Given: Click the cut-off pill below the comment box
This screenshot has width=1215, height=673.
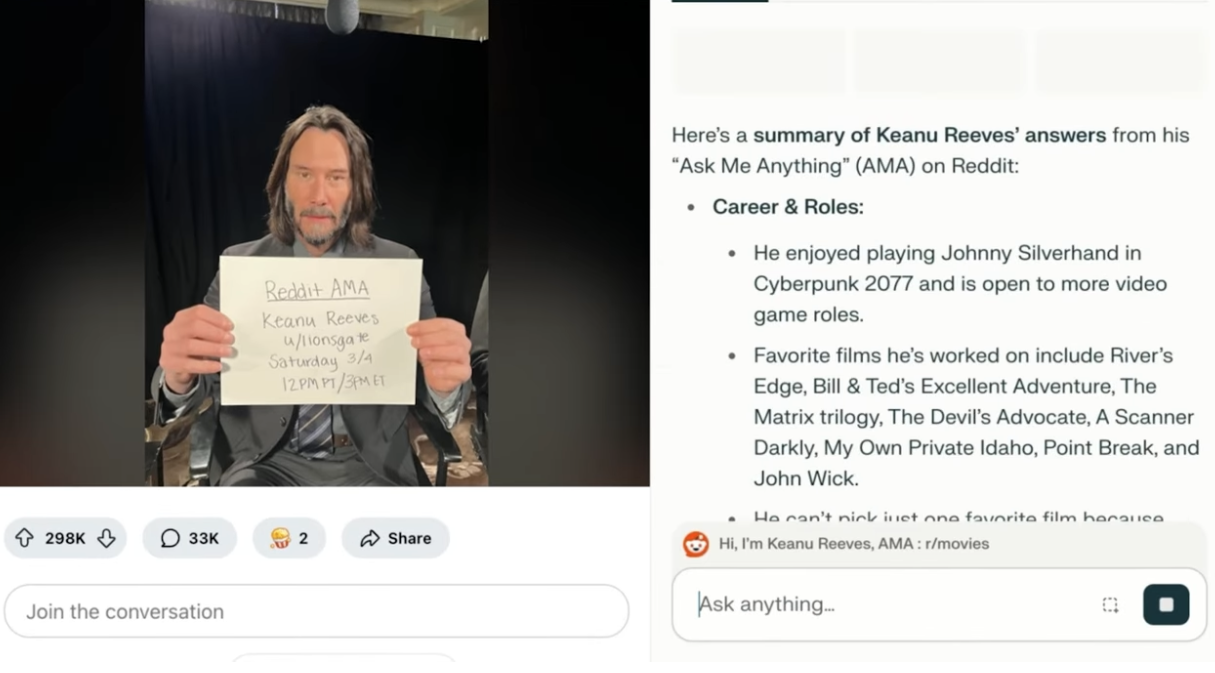Looking at the screenshot, I should (x=343, y=658).
